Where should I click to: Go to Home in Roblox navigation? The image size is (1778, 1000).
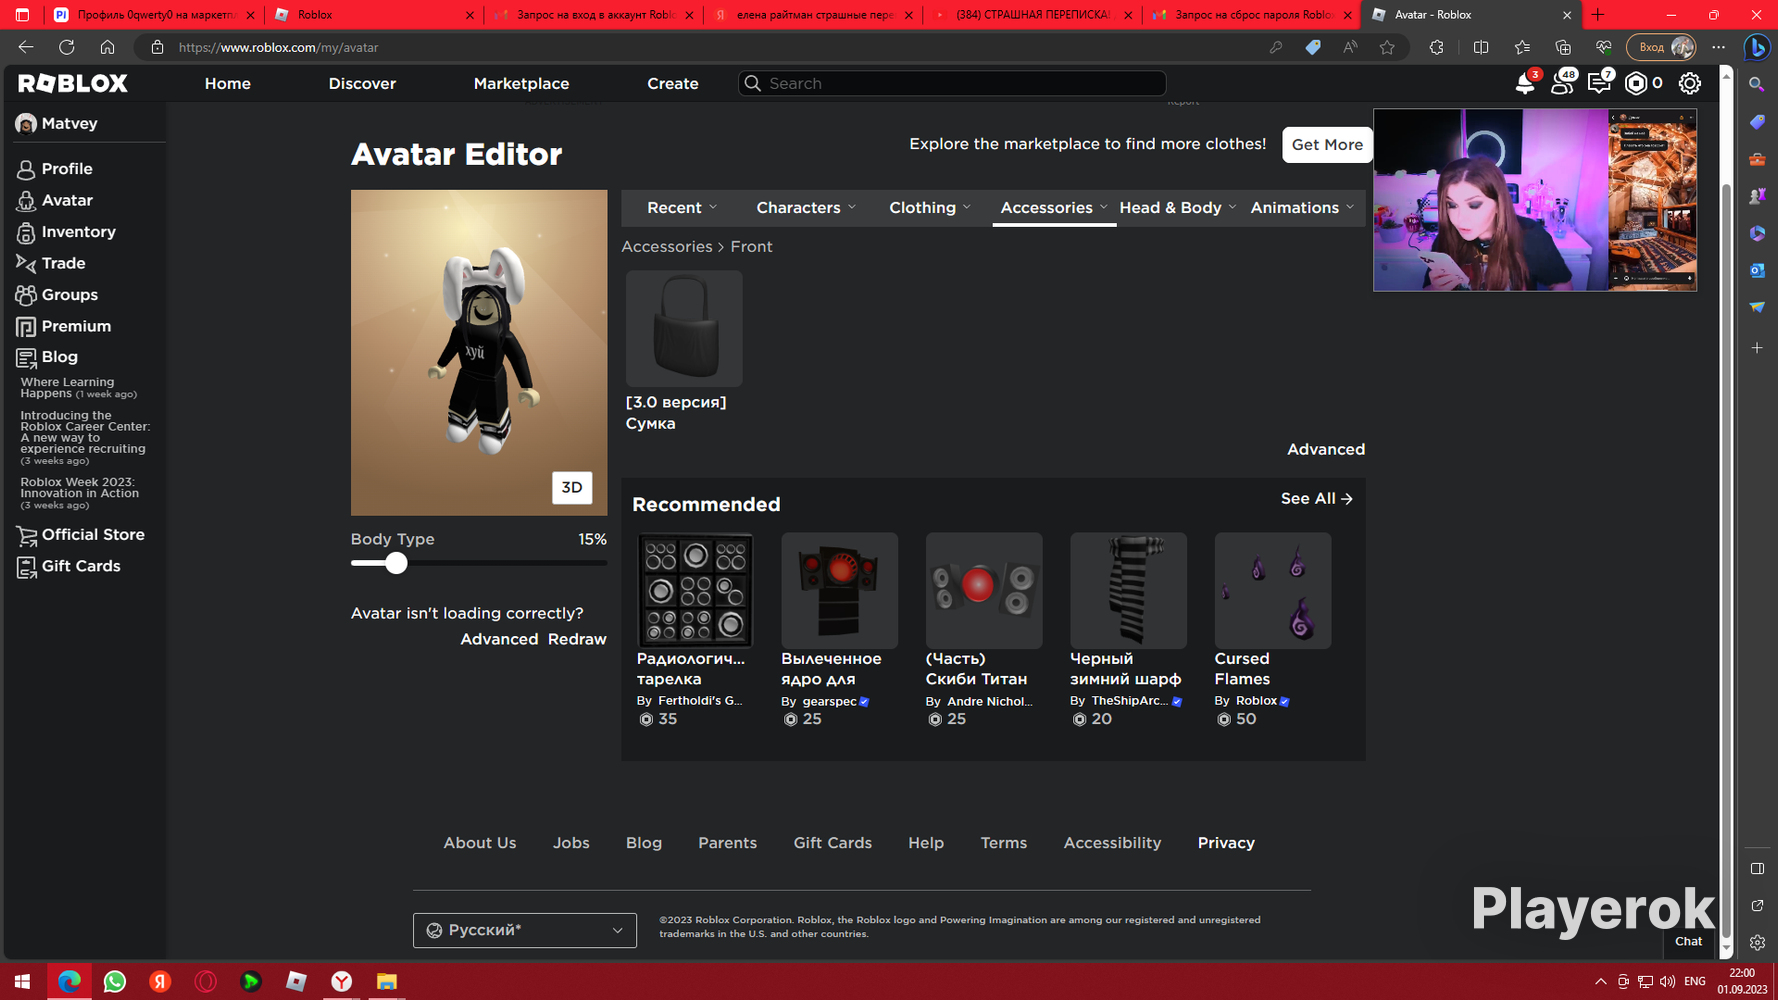point(228,84)
